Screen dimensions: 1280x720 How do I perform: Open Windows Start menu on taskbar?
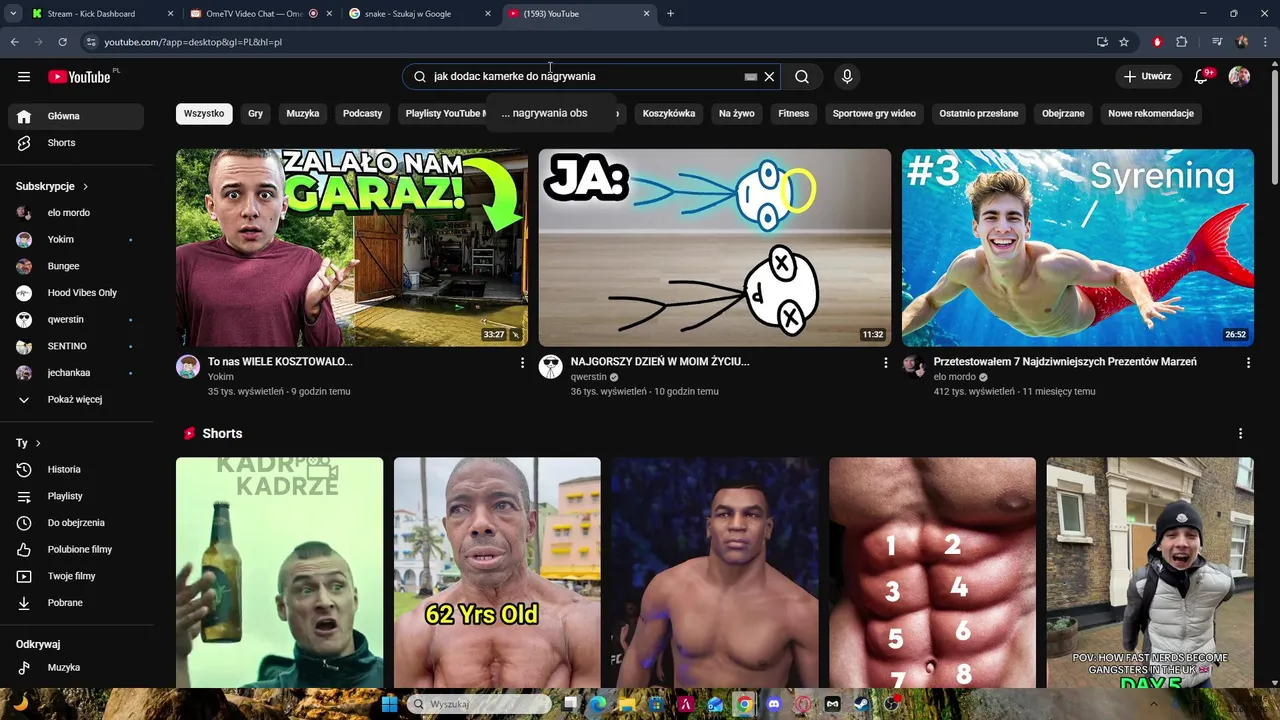[389, 704]
